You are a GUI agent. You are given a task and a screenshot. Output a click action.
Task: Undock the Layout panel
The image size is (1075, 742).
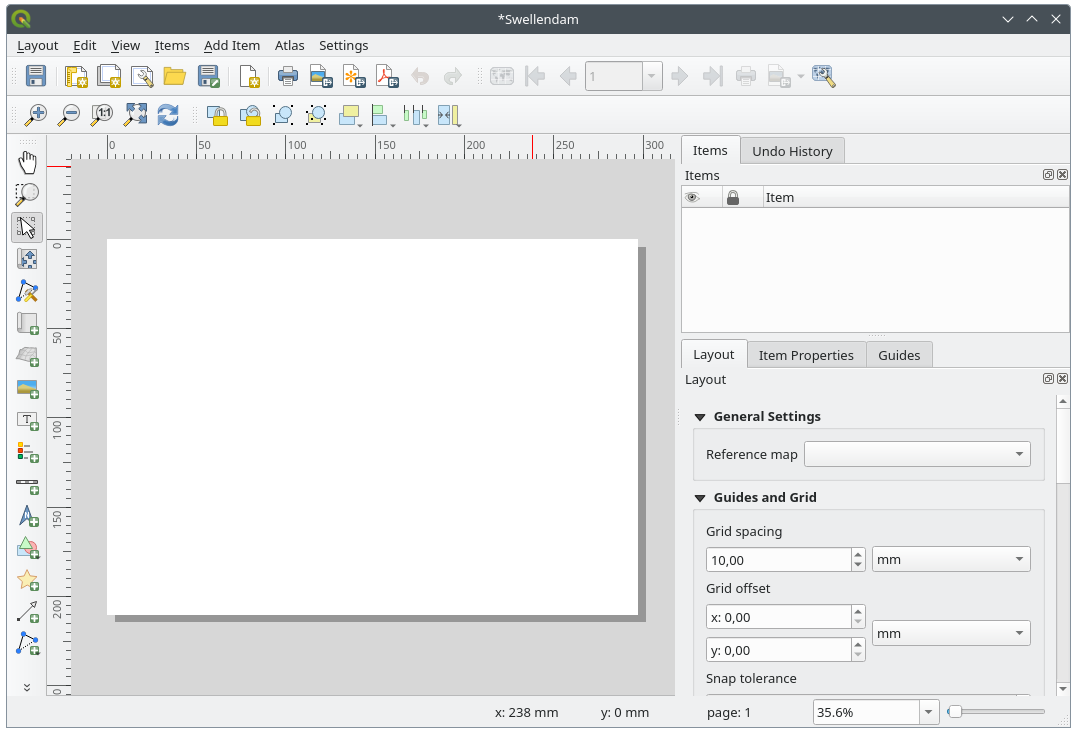[x=1047, y=378]
